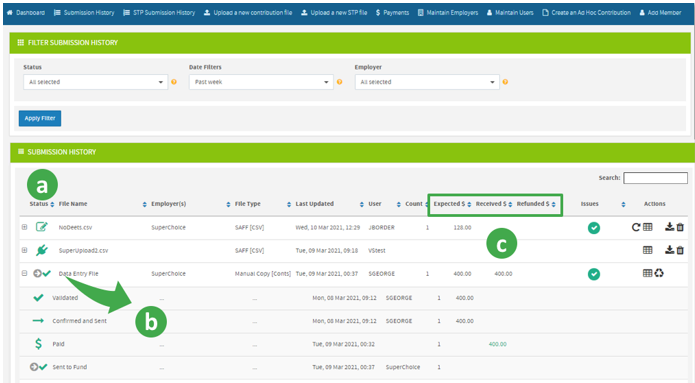Viewport: 695px width, 383px height.
Task: Click the Validated checkmark icon
Action: (39, 297)
